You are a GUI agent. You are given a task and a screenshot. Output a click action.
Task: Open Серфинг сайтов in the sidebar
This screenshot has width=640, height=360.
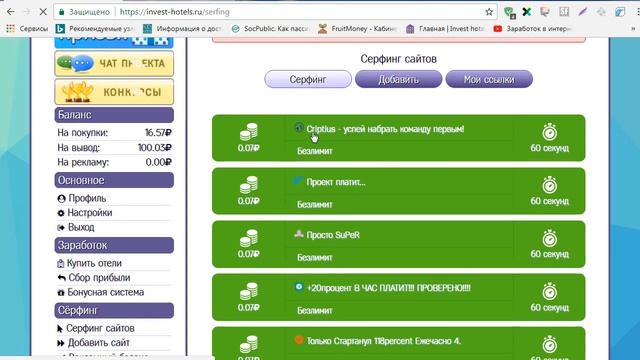coord(100,328)
